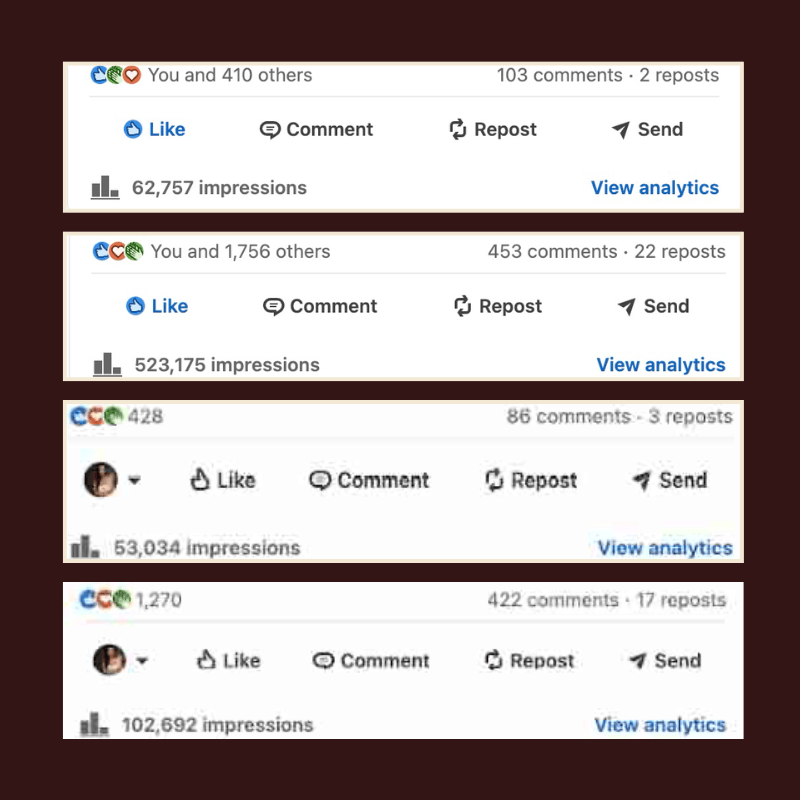Viewport: 800px width, 800px height.
Task: Toggle Like on the 1,756 others post
Action: click(157, 307)
